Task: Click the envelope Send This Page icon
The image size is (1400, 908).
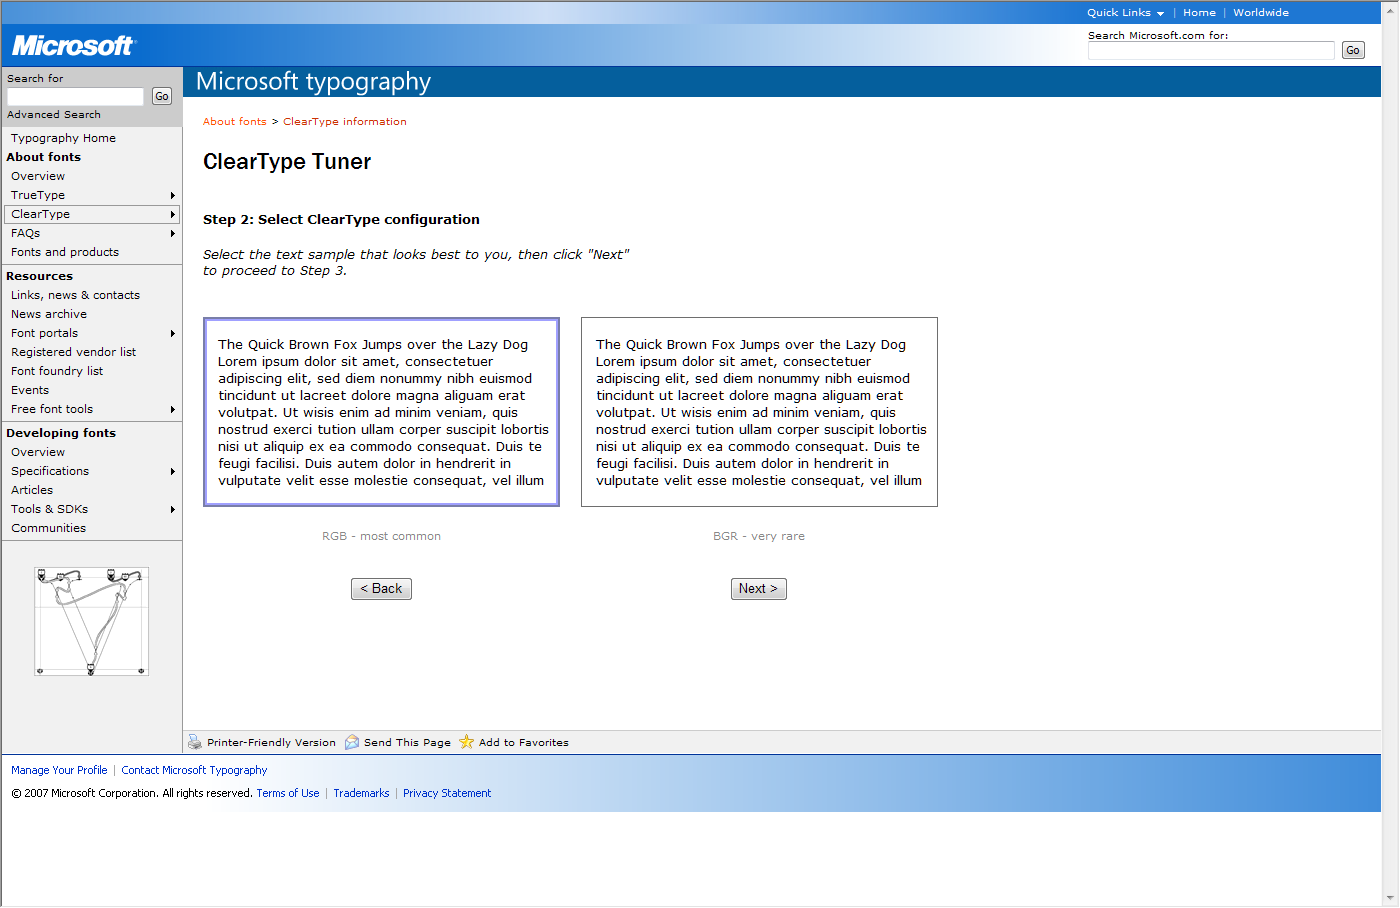Action: (x=352, y=742)
